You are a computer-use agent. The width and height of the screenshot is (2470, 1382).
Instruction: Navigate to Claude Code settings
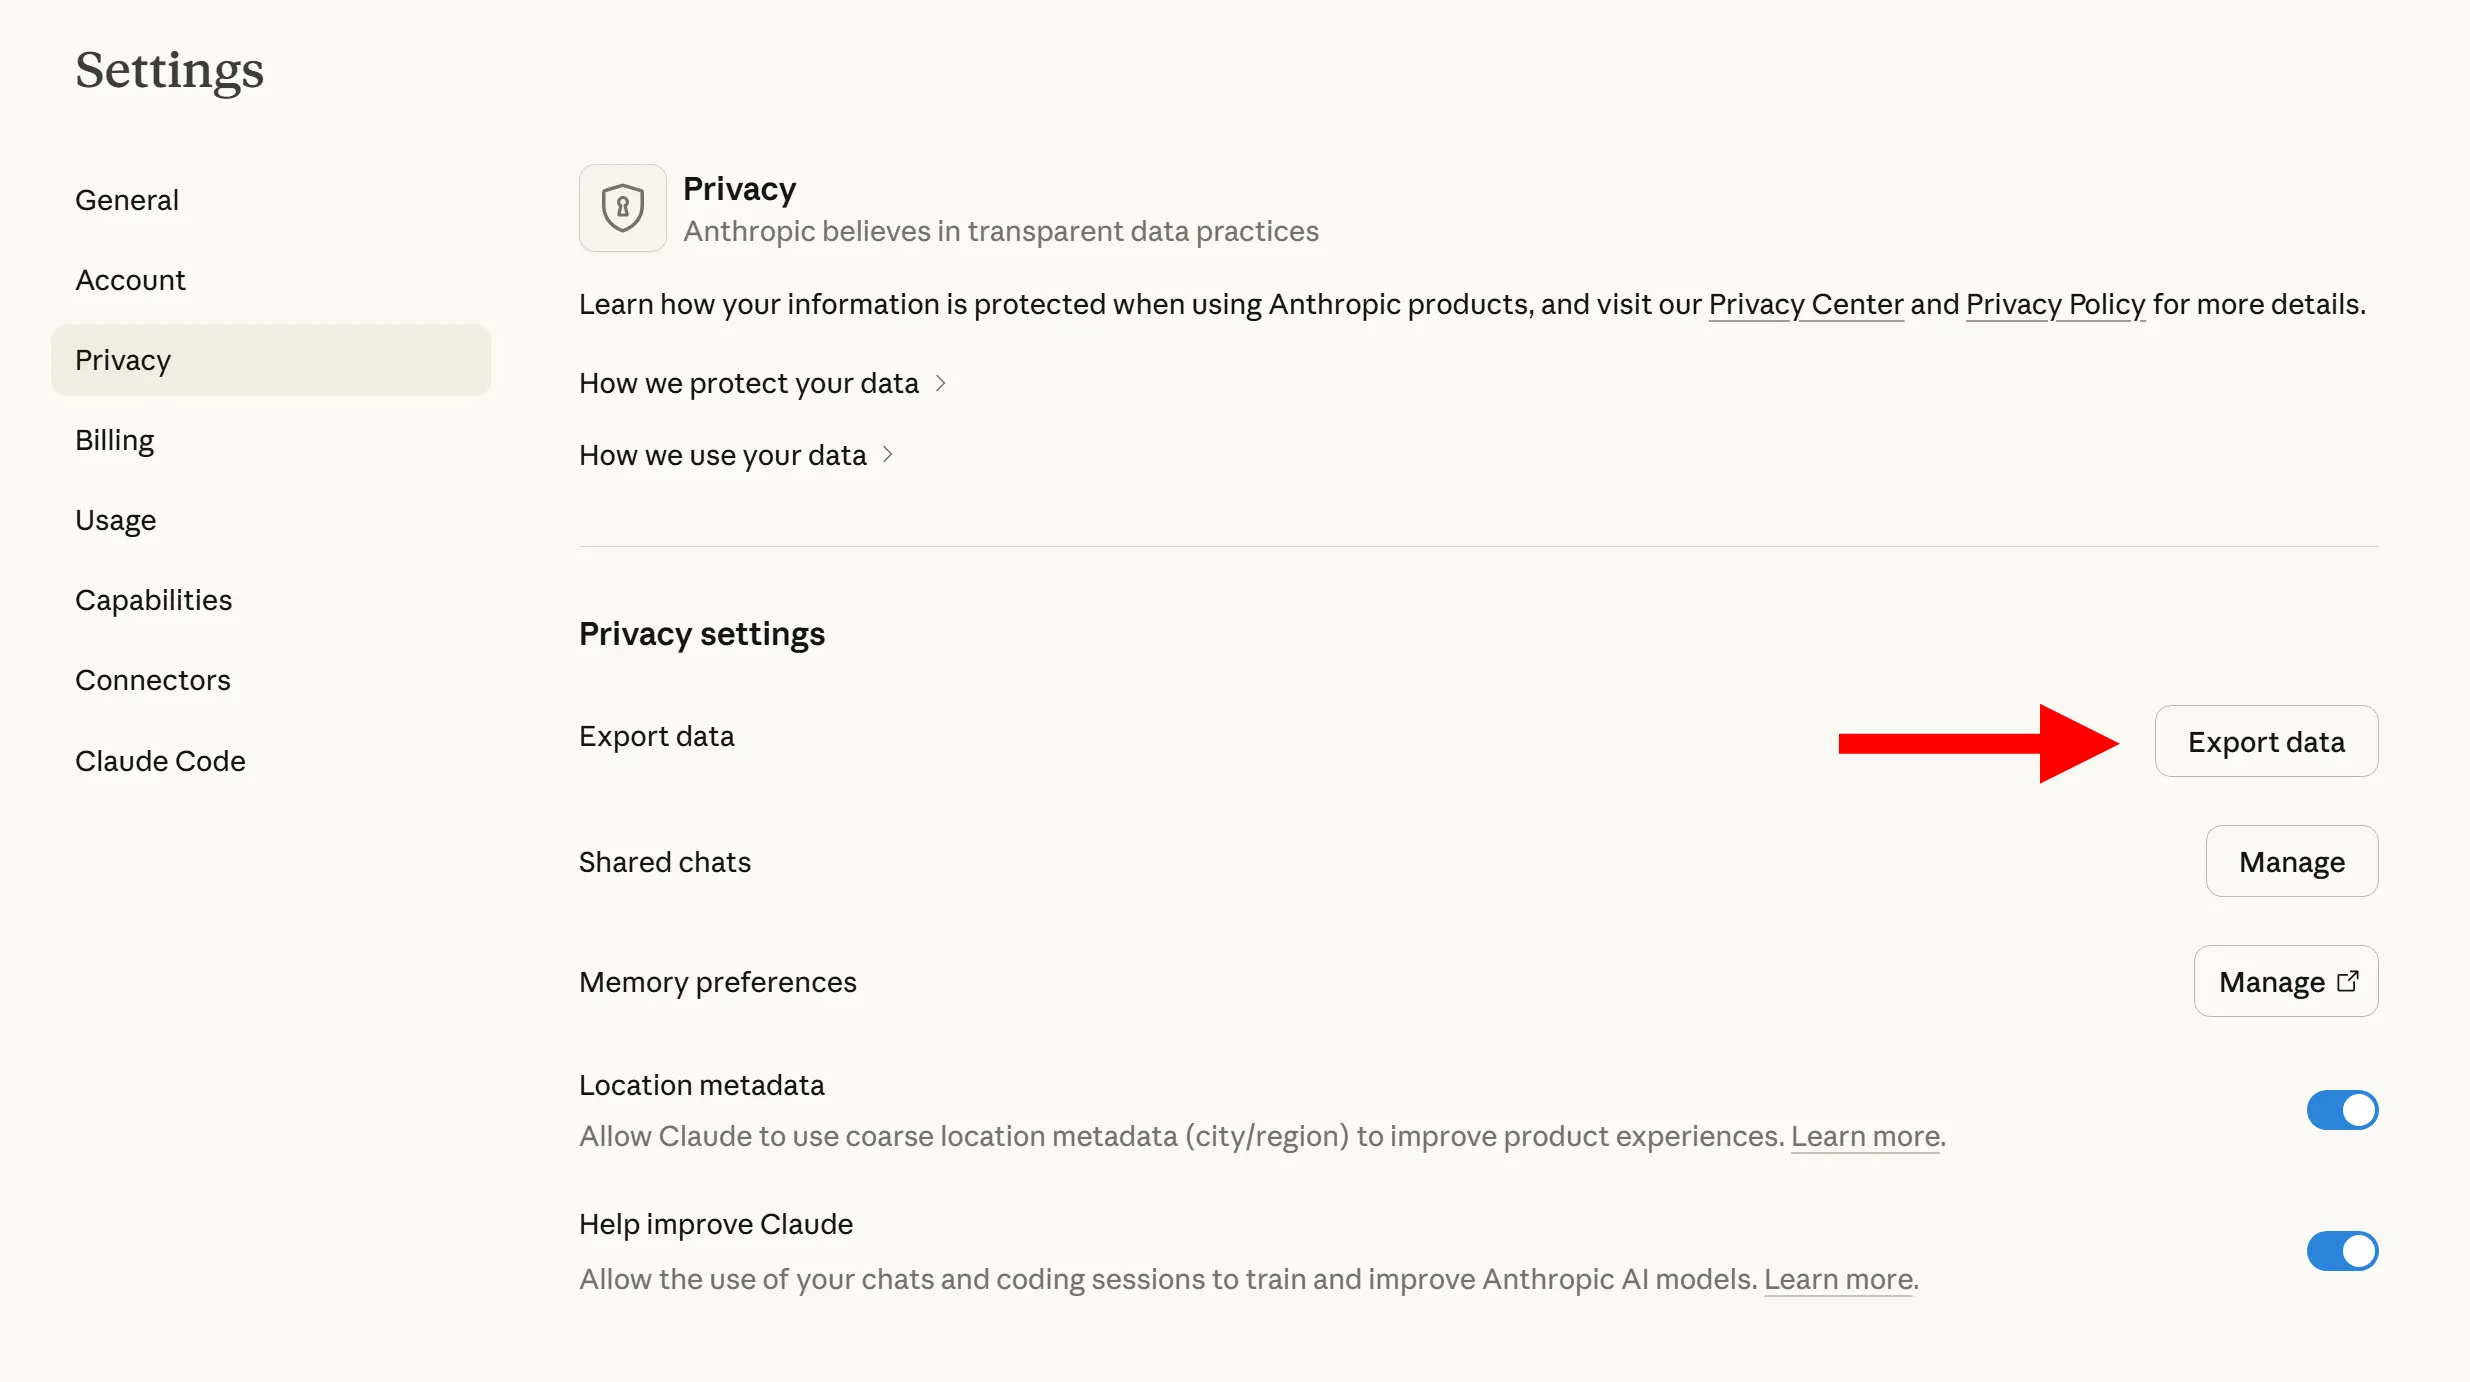point(160,761)
